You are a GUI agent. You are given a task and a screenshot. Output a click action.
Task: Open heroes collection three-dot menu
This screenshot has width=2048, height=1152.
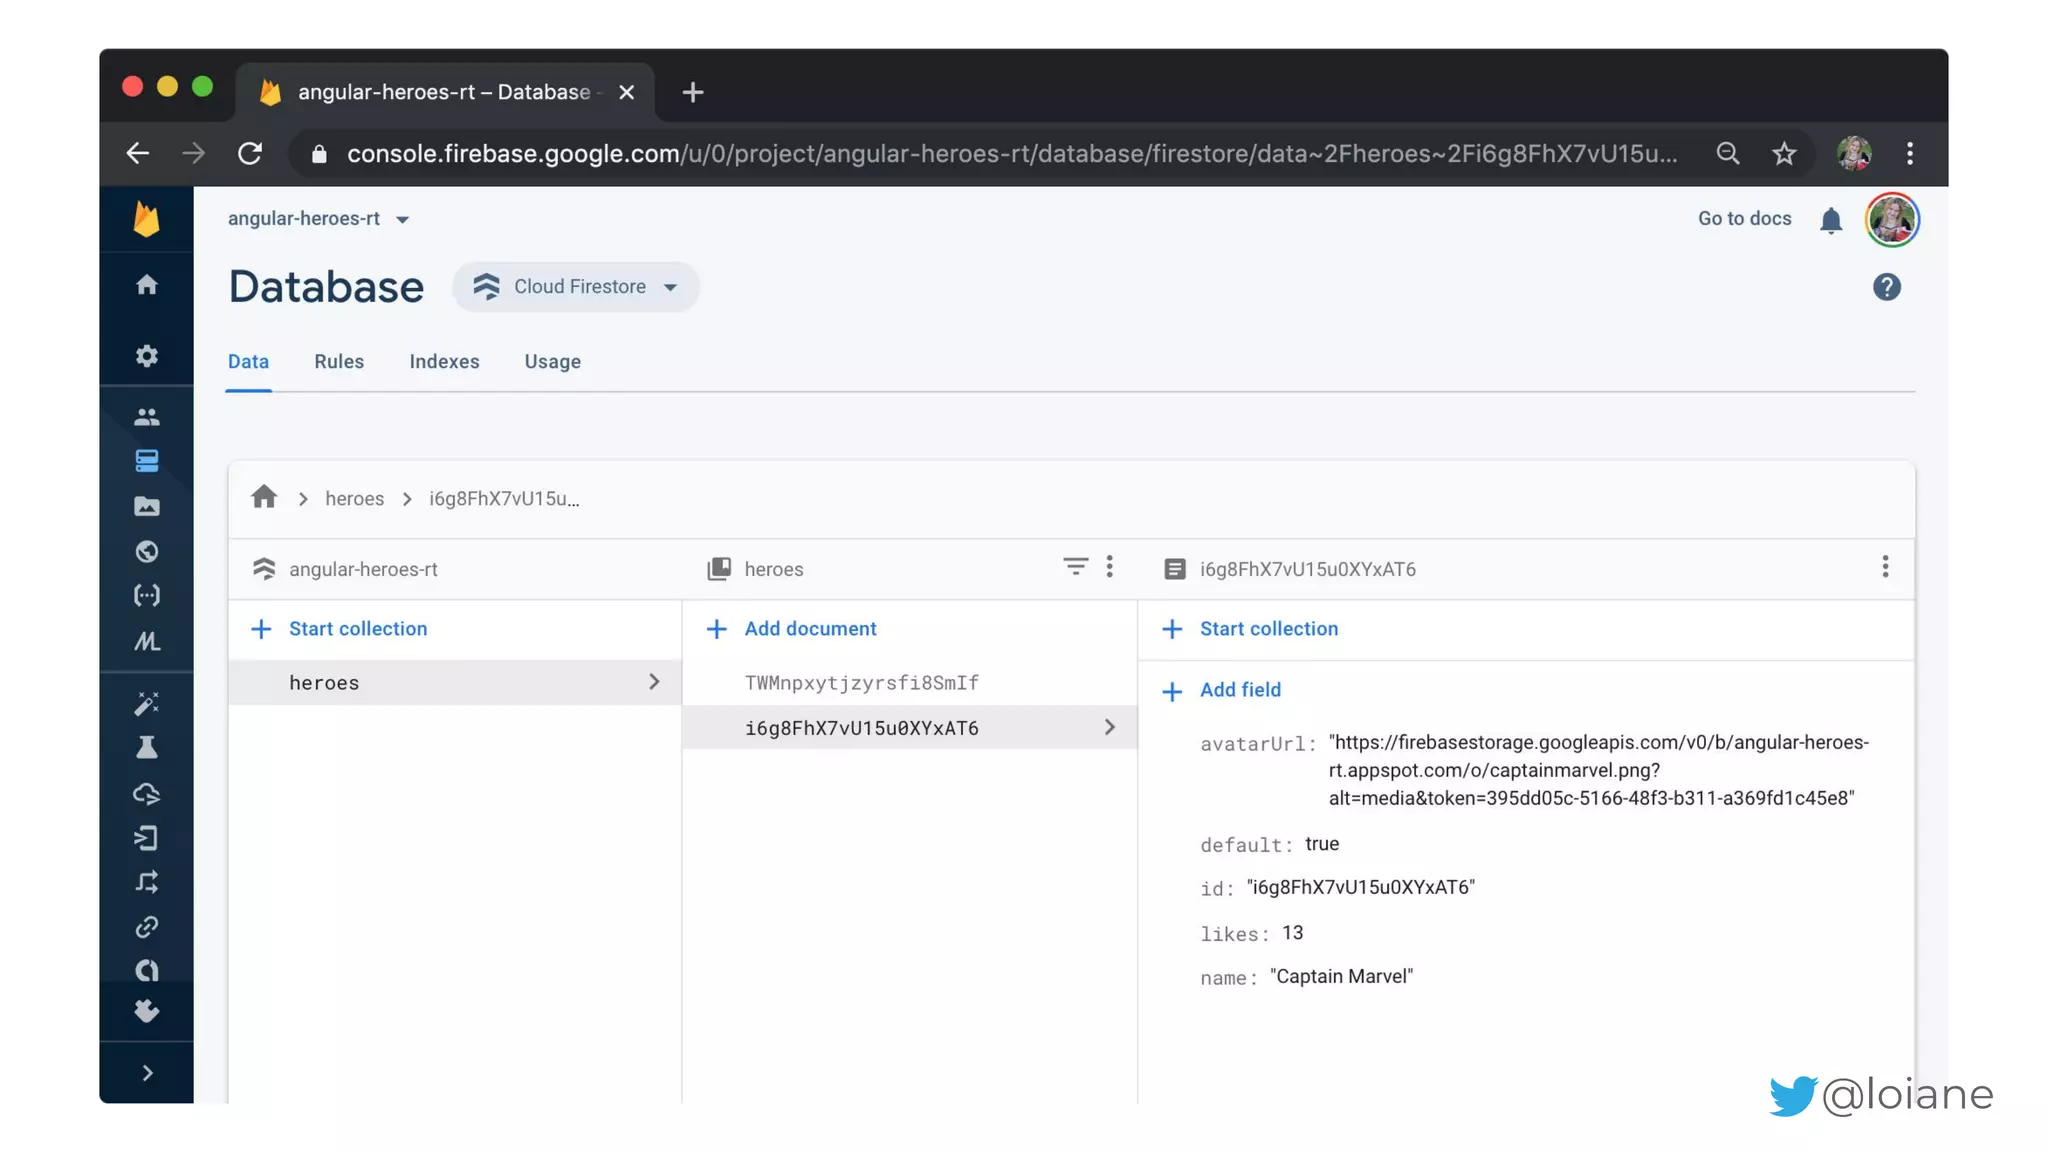point(1109,567)
